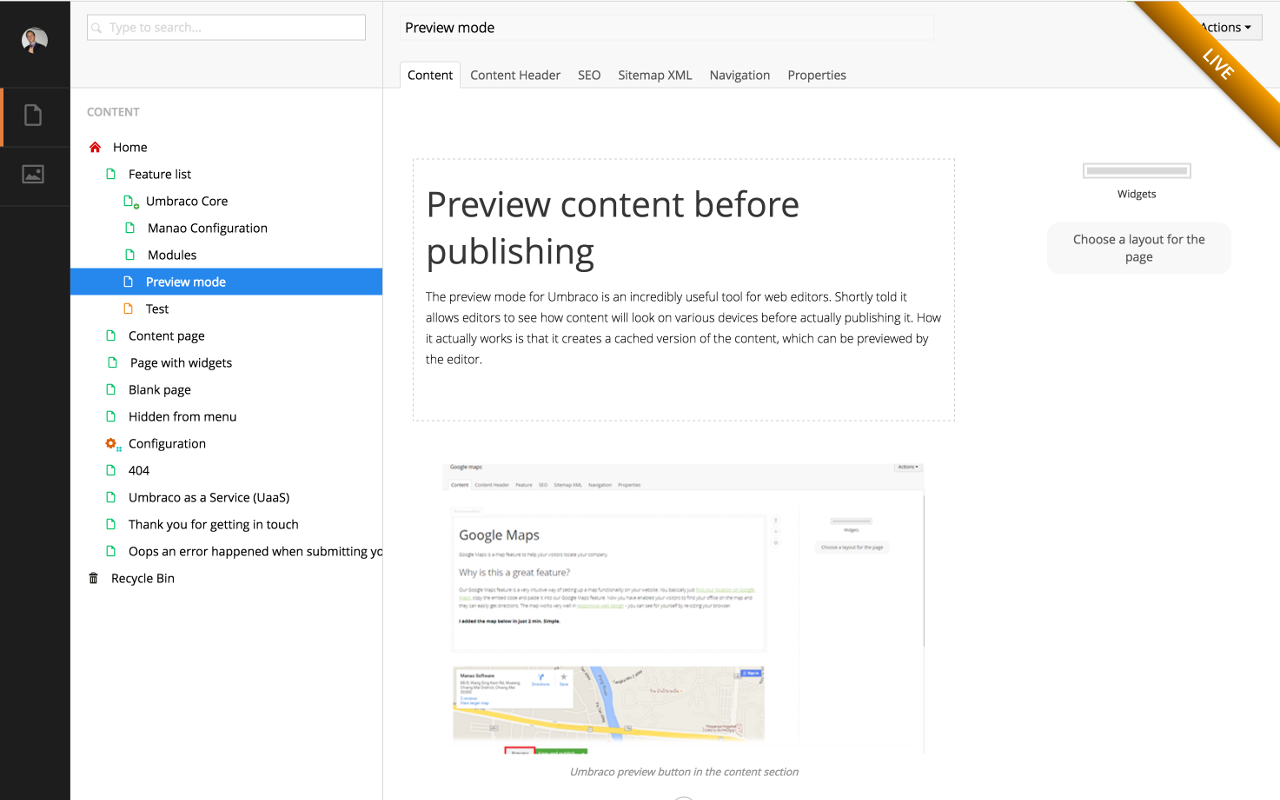Click the Google Maps screenshot image
Screen dimensions: 1280x800
684,608
